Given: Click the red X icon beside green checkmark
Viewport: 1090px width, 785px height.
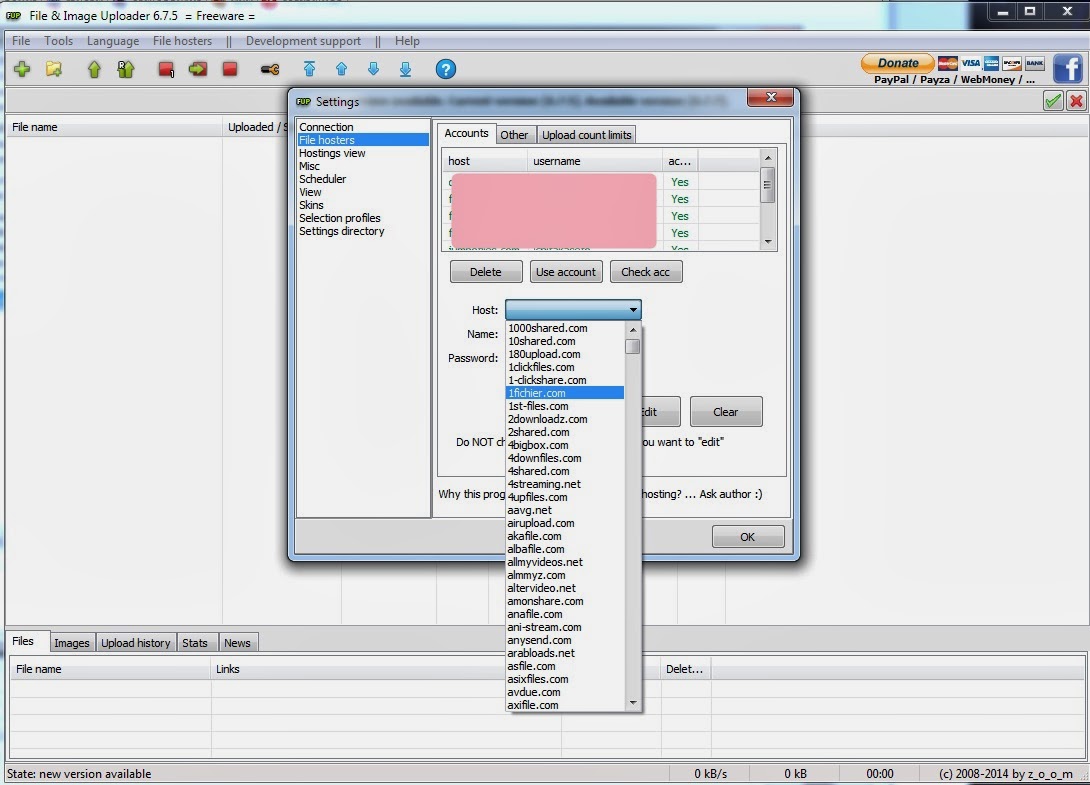Looking at the screenshot, I should (1076, 101).
